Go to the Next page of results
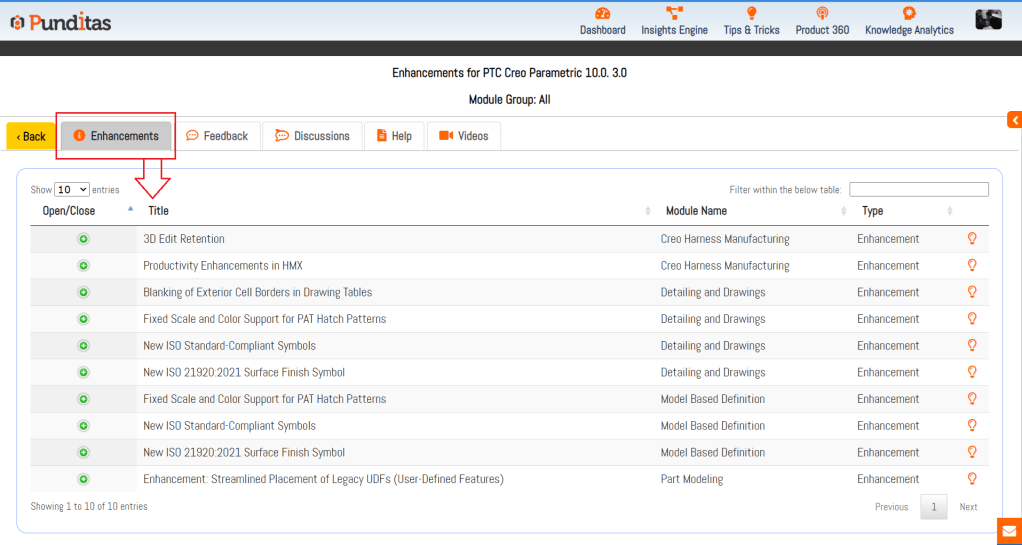This screenshot has width=1022, height=545. (968, 507)
